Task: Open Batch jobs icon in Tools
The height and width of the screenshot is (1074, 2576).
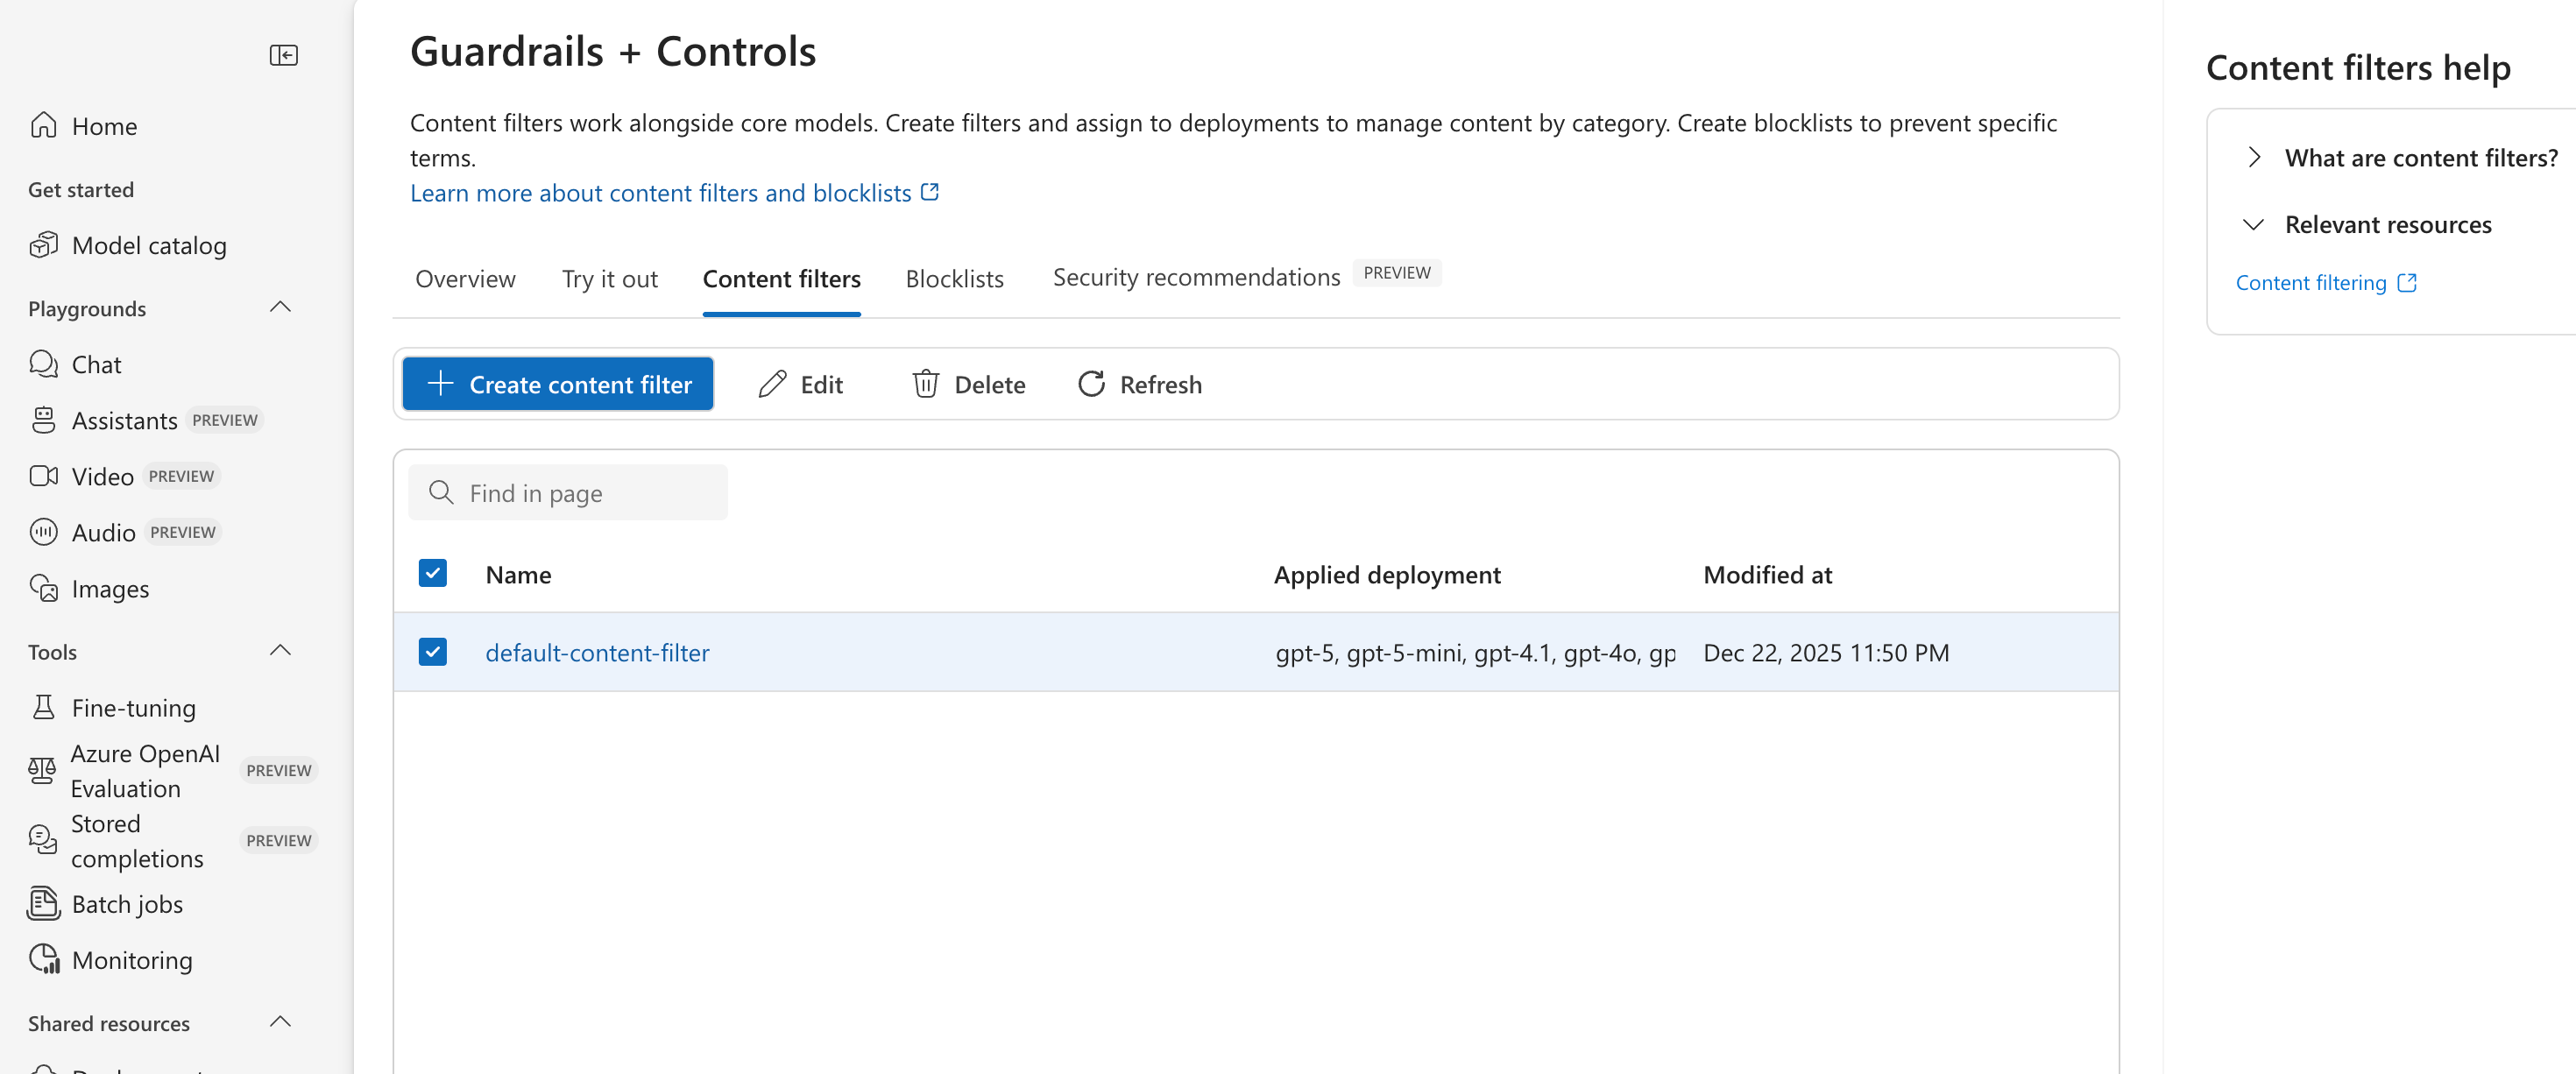Action: [43, 903]
